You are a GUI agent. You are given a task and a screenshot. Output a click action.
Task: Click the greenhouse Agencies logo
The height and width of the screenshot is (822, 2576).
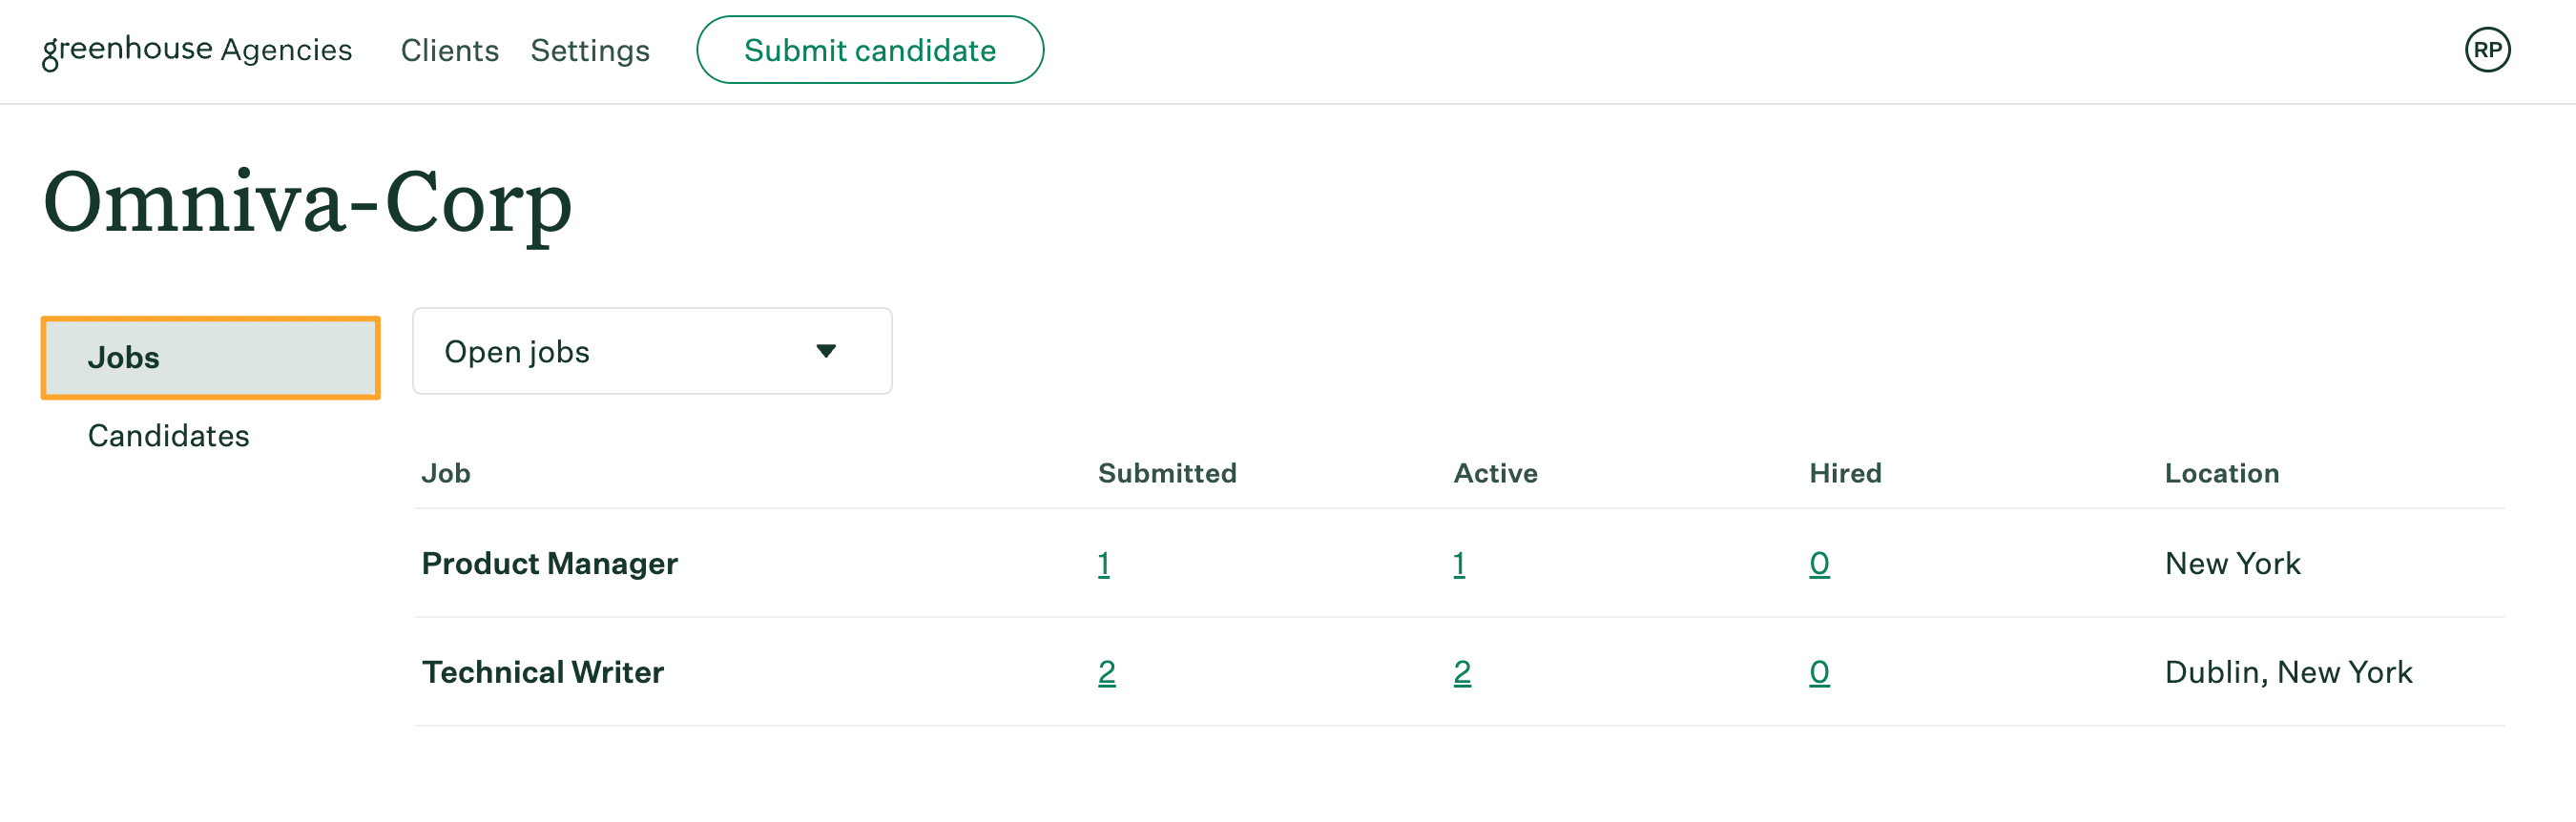pyautogui.click(x=197, y=50)
